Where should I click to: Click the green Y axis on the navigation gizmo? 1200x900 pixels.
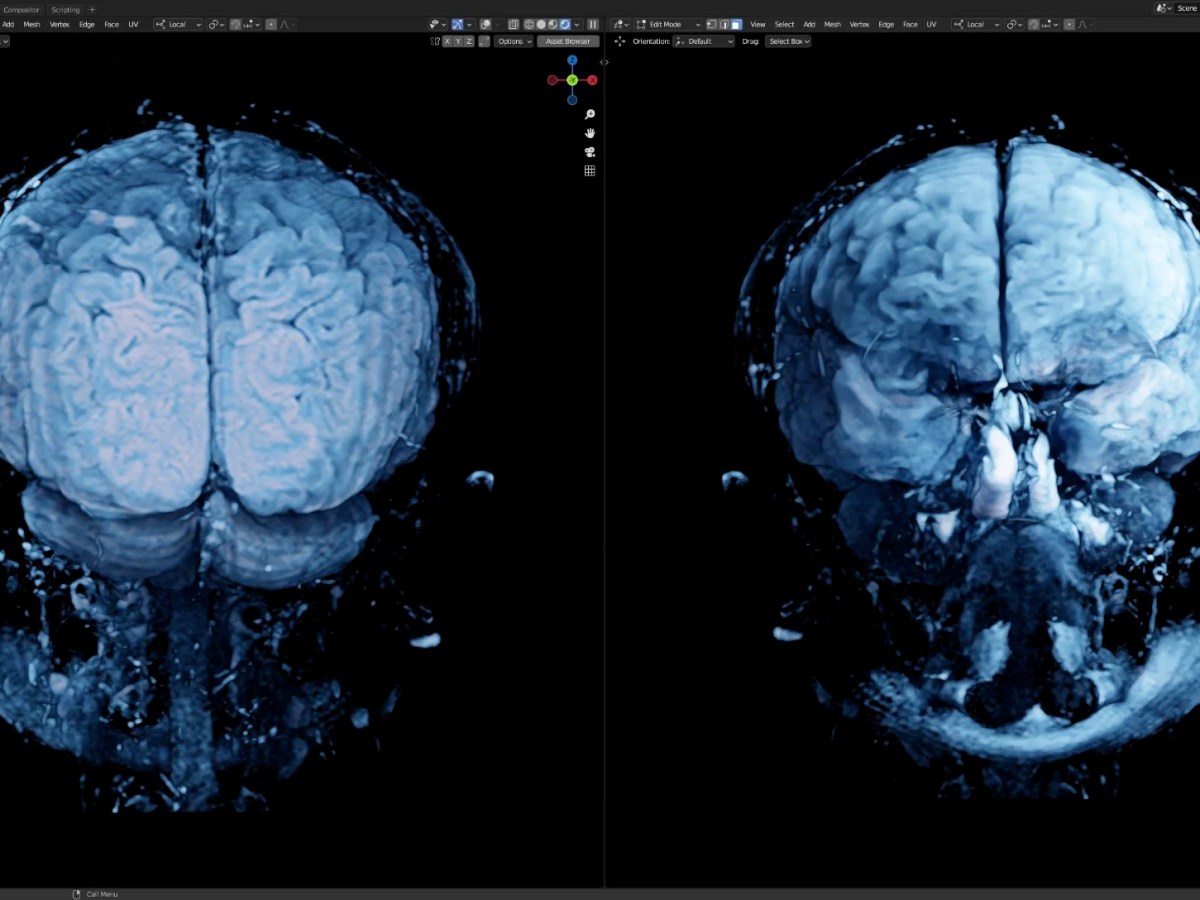(572, 80)
